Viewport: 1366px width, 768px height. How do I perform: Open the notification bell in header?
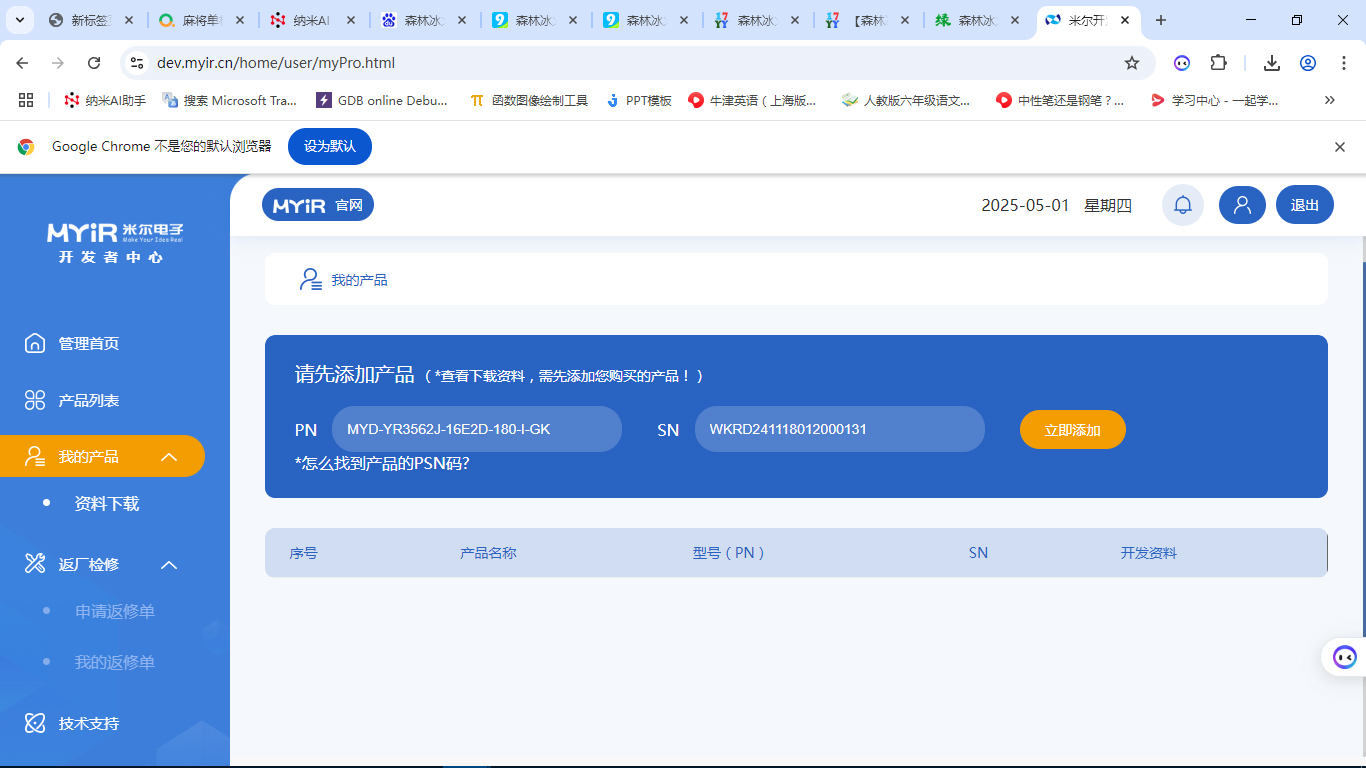(1183, 205)
